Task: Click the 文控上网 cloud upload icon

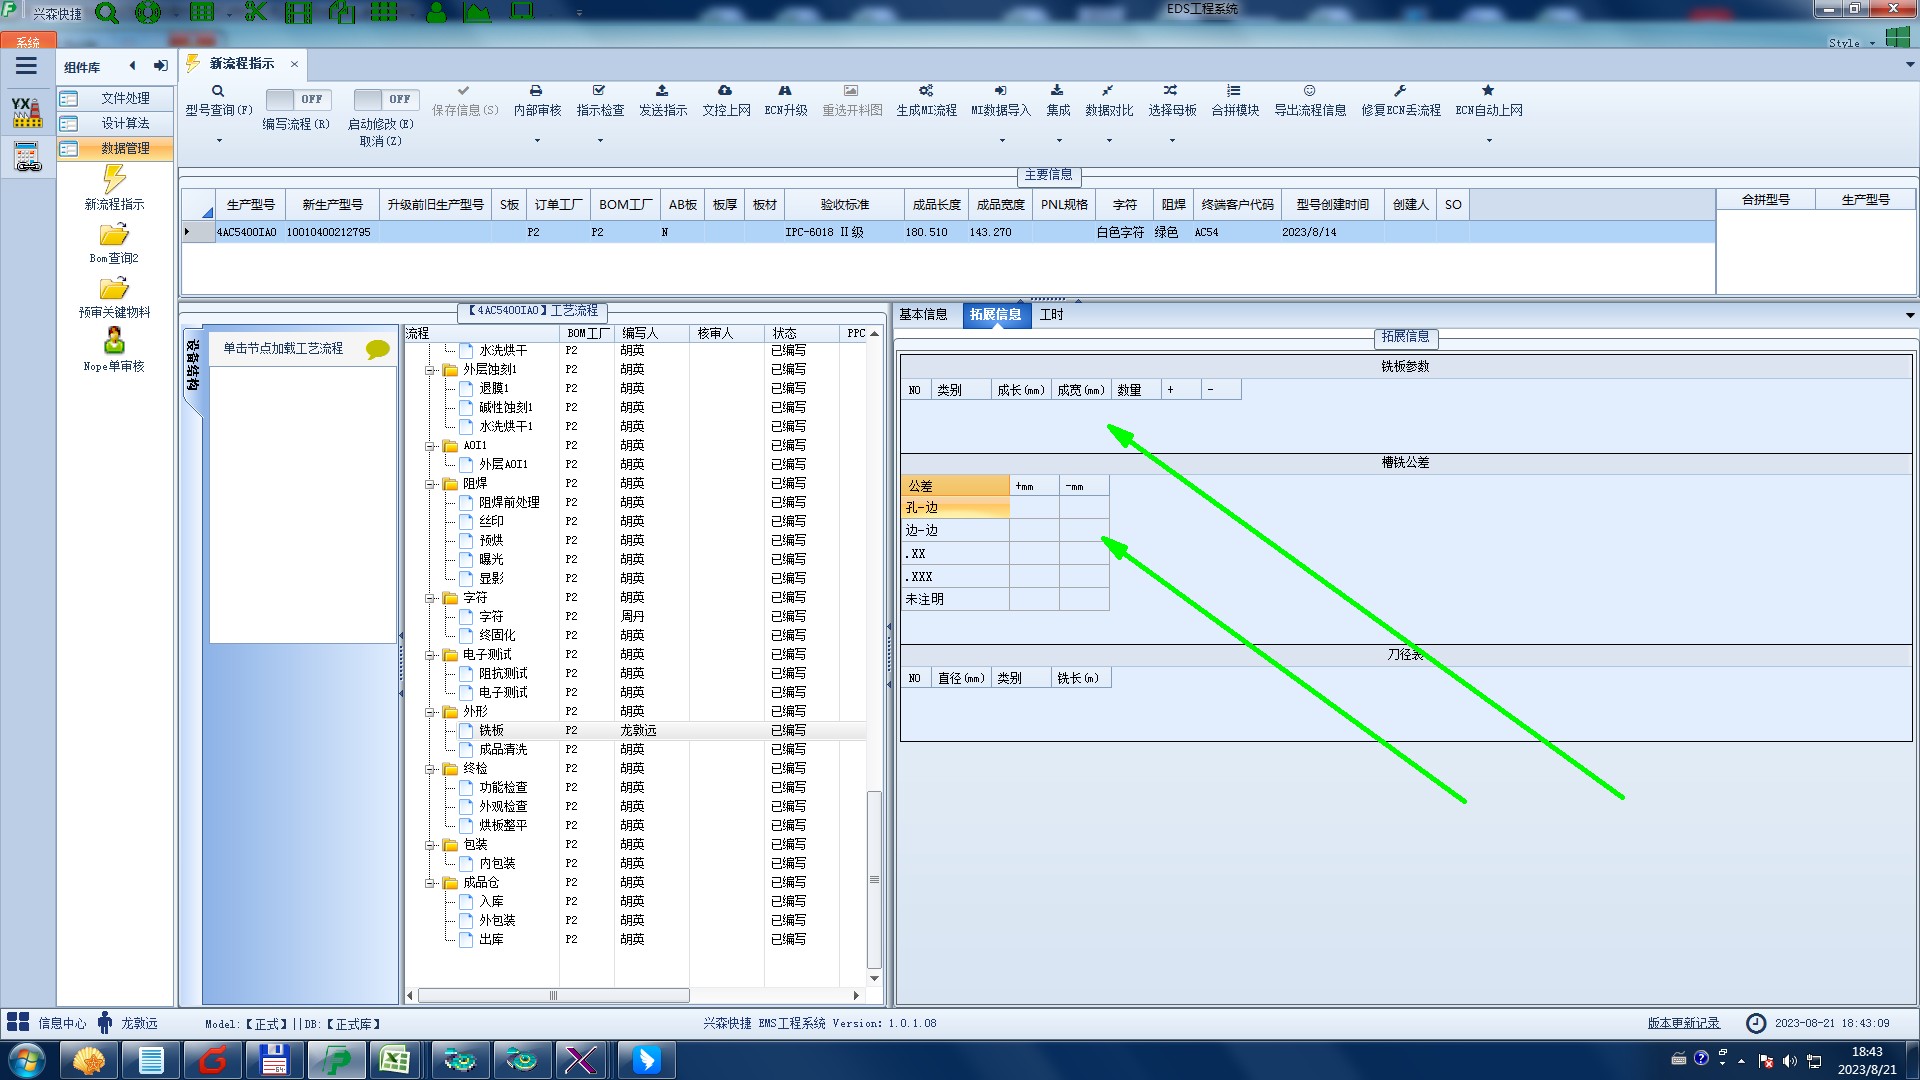Action: [x=725, y=91]
